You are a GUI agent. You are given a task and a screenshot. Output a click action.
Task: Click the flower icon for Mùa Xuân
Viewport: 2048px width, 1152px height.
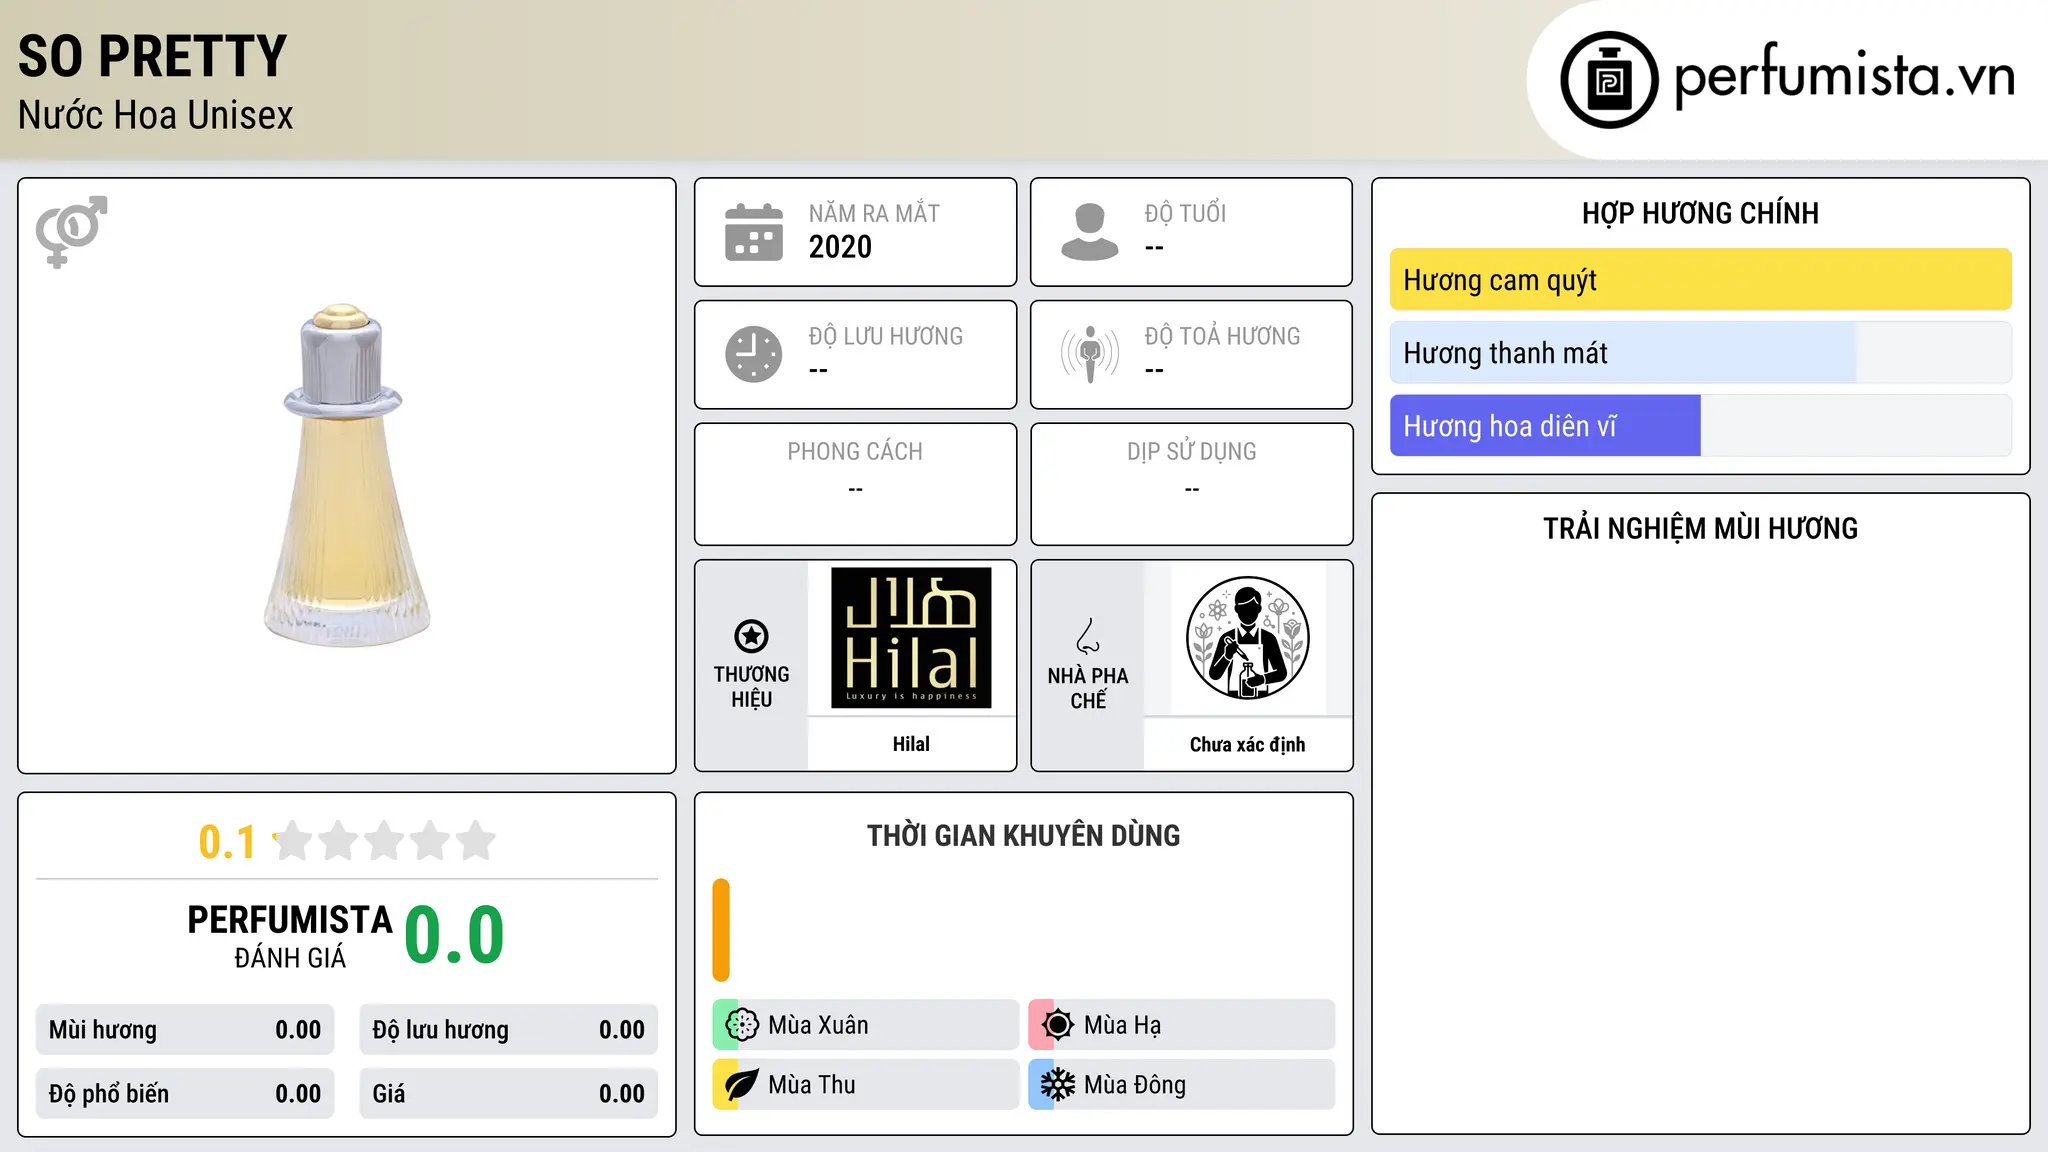742,1025
